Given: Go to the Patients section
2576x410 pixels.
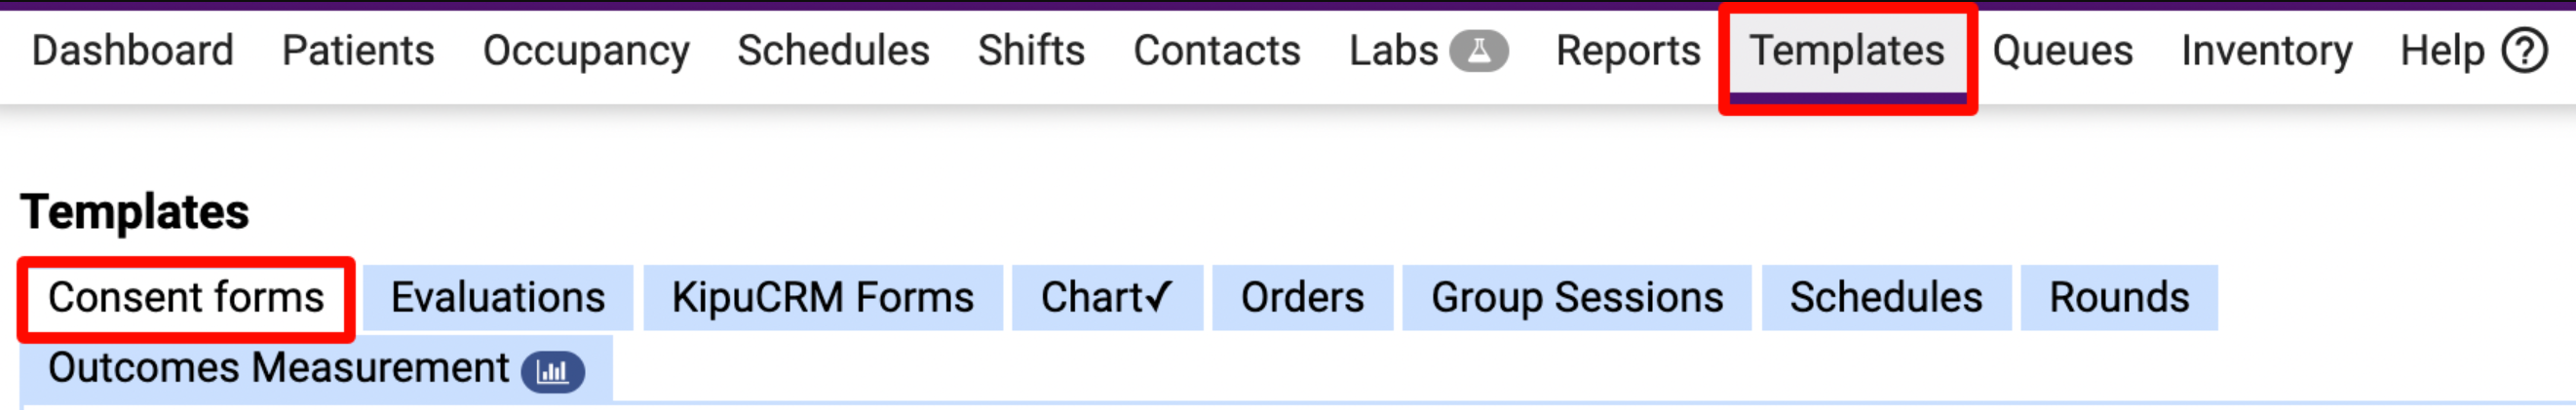Looking at the screenshot, I should (x=358, y=50).
